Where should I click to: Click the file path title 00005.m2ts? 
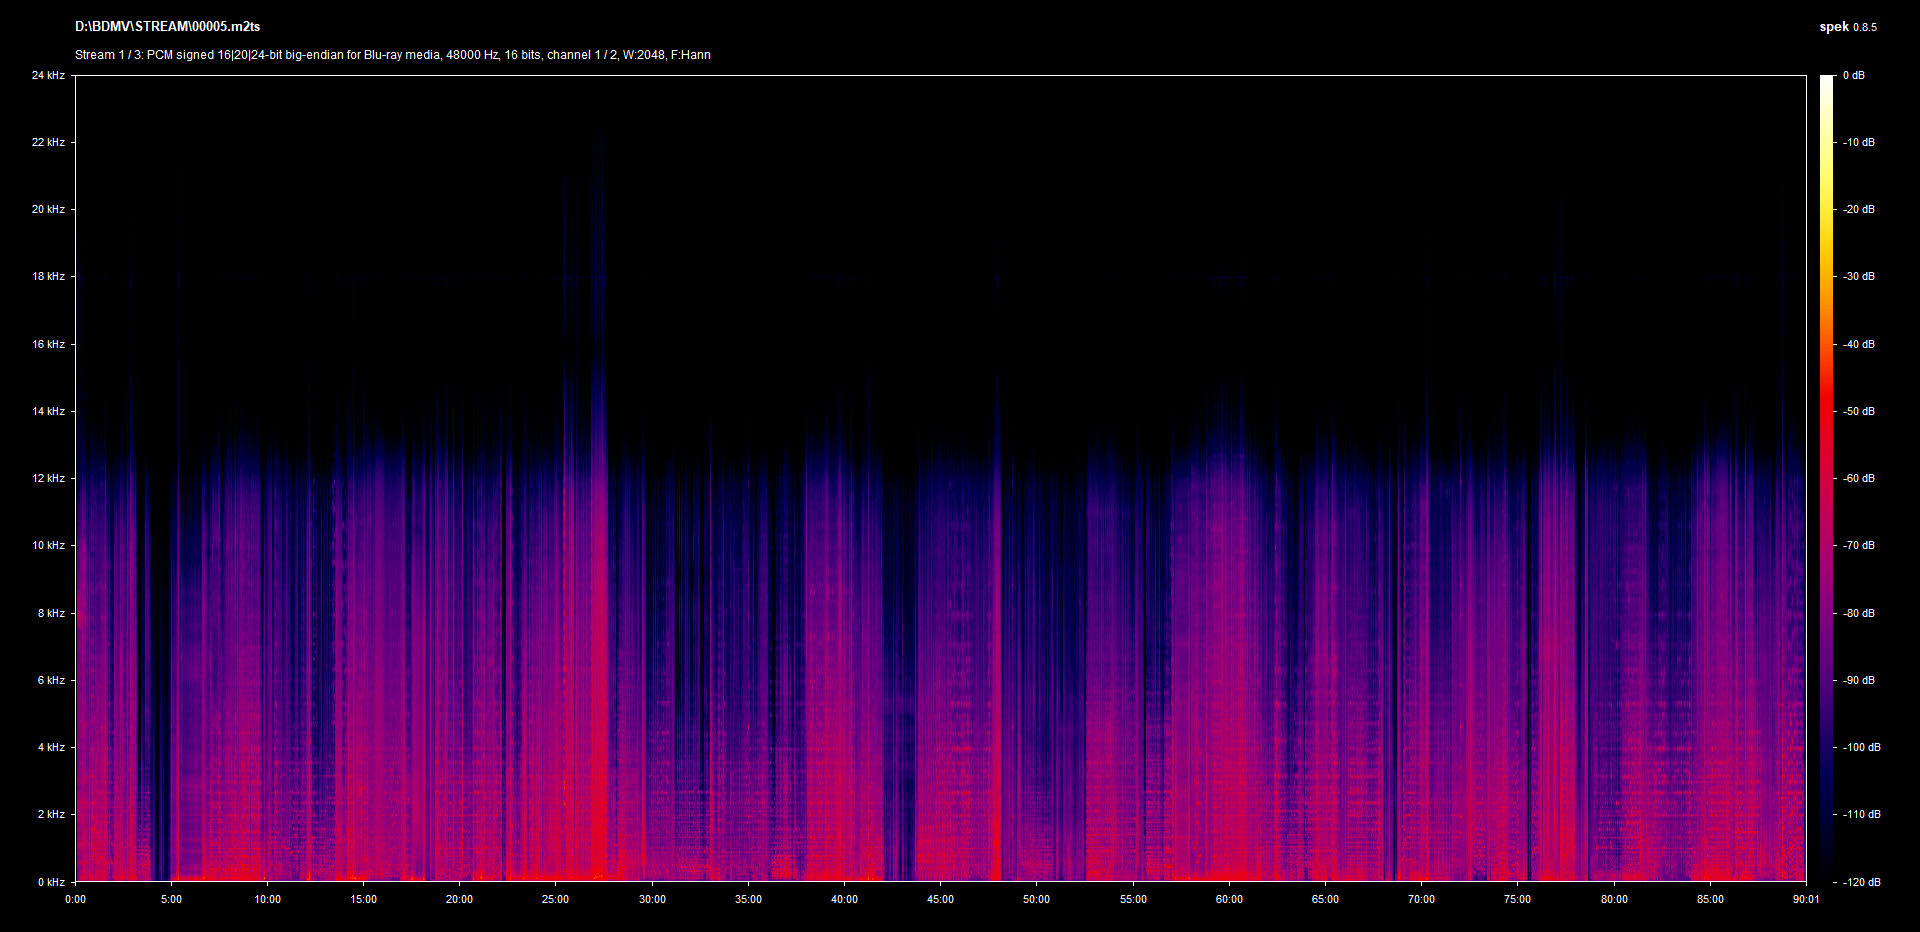pos(167,27)
